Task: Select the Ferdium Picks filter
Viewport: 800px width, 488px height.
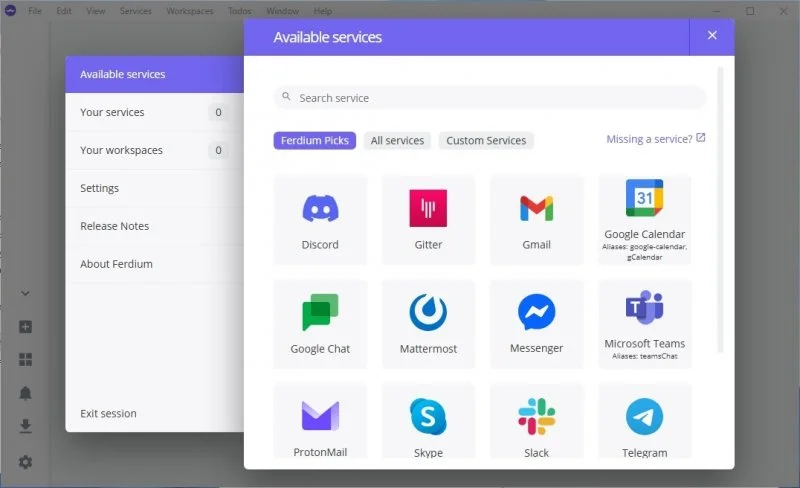Action: 315,140
